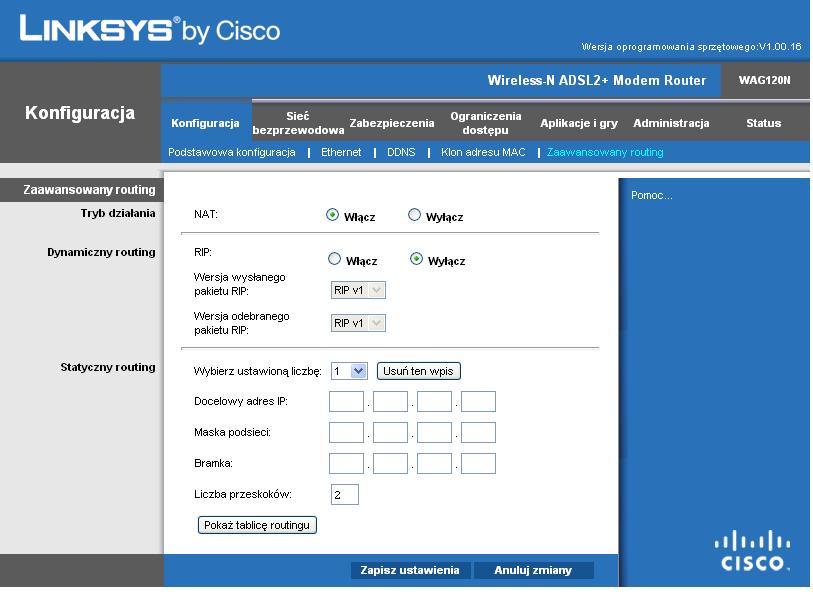Viewport: 813px width, 596px height.
Task: Open the Status tab
Action: click(763, 123)
